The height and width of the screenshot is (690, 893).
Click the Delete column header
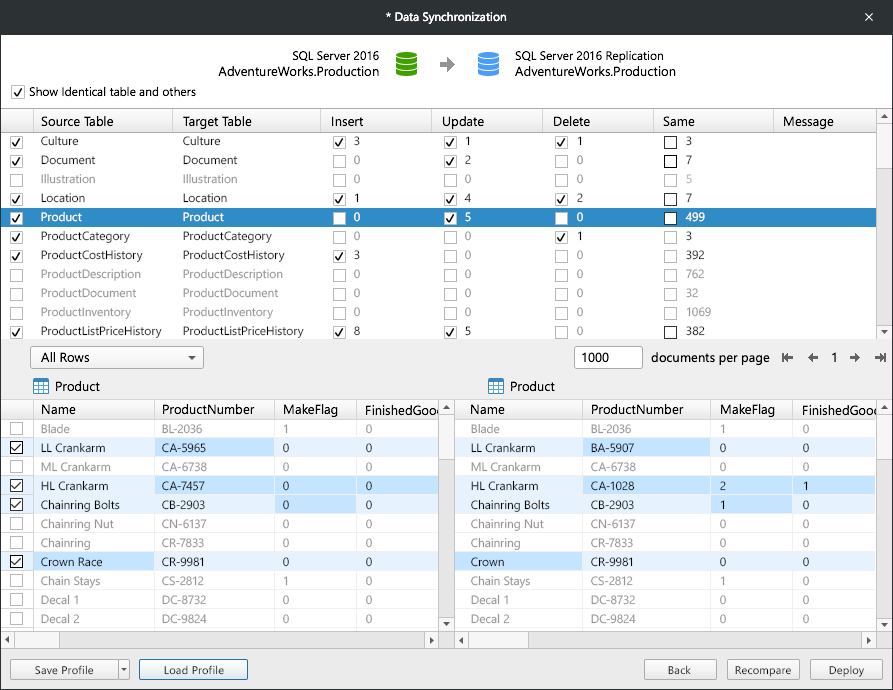point(597,121)
